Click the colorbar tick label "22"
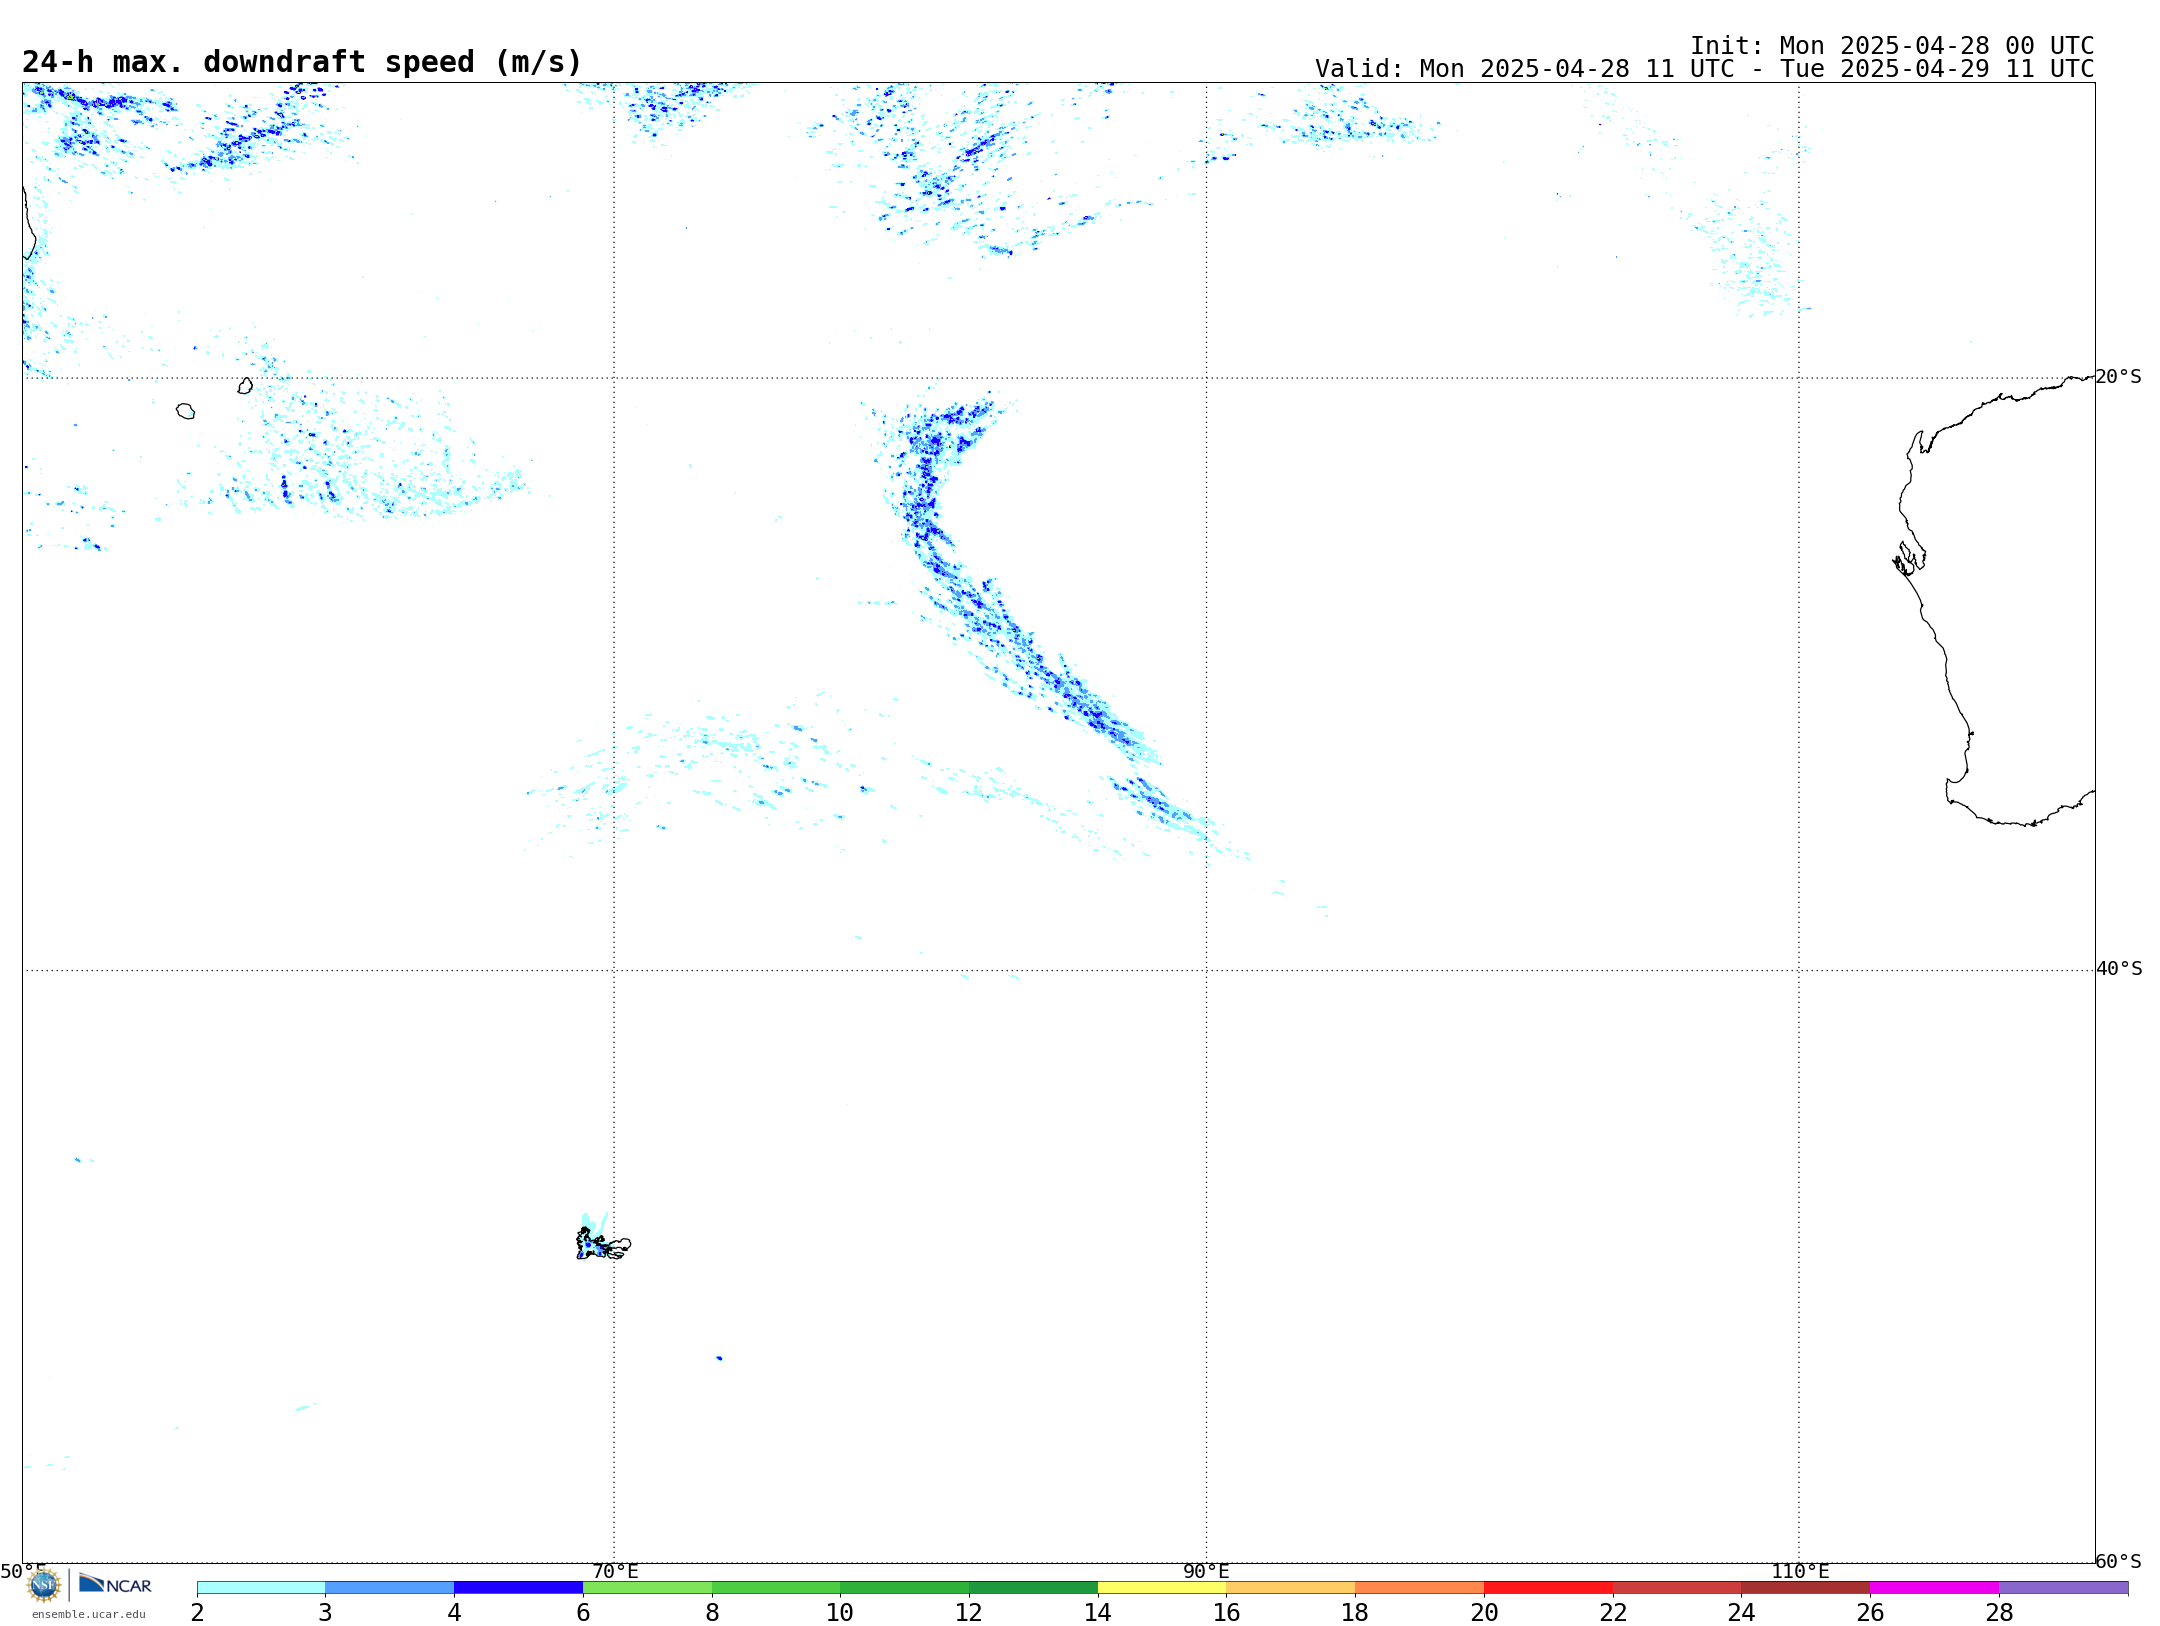The image size is (2160, 1626). click(x=1613, y=1612)
